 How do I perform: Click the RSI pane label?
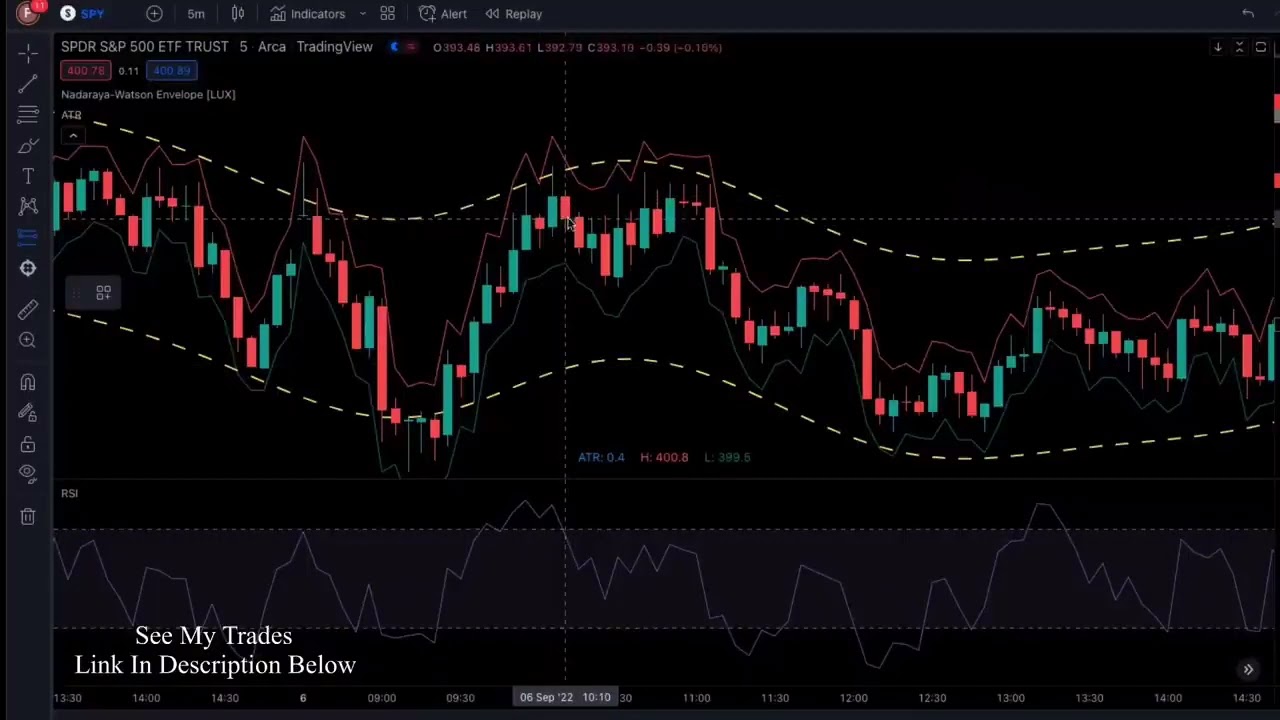coord(69,493)
